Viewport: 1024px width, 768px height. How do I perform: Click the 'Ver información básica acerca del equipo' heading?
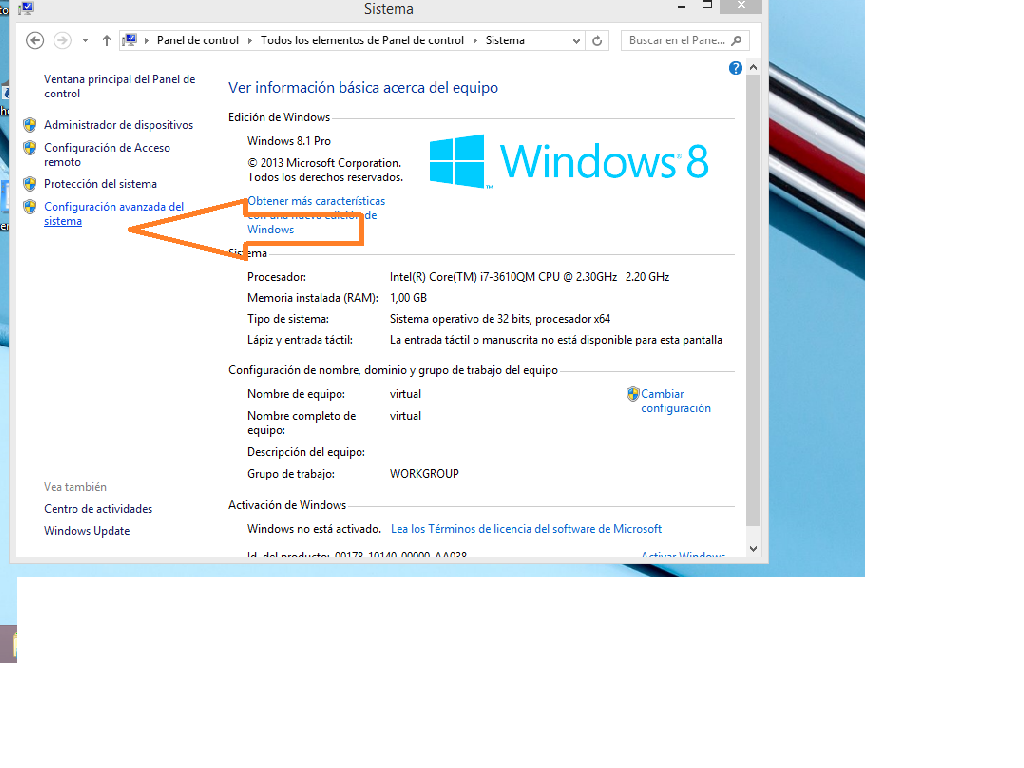pyautogui.click(x=362, y=88)
